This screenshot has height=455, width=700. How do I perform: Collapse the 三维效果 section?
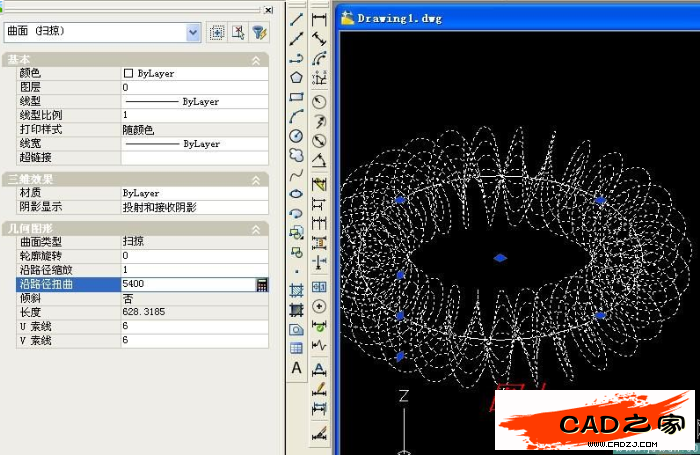click(256, 179)
